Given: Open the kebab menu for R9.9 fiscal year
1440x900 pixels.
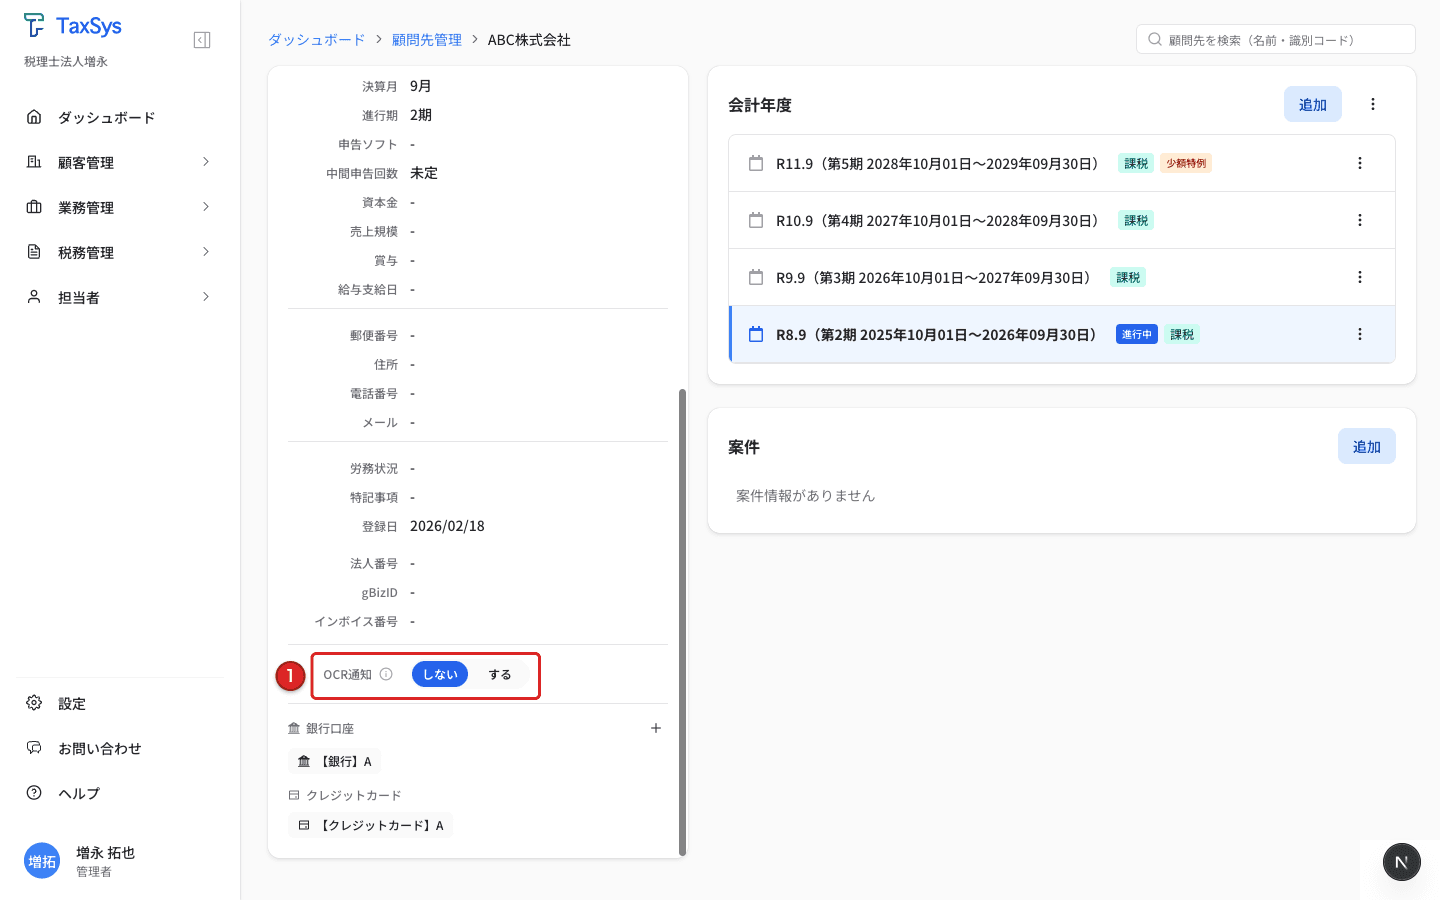Looking at the screenshot, I should [1360, 277].
